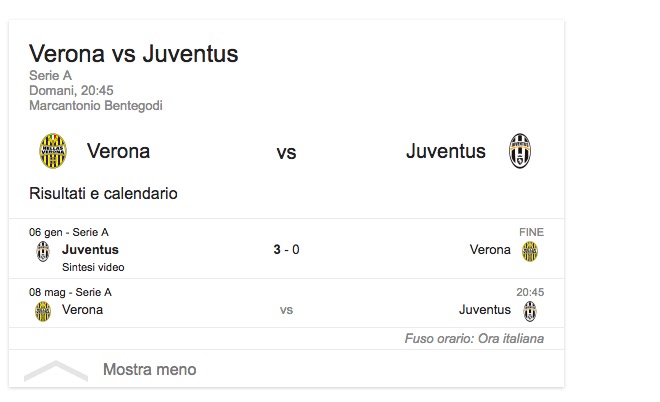This screenshot has width=660, height=402.
Task: Click Verona name in 08 mag fixture
Action: [x=82, y=310]
